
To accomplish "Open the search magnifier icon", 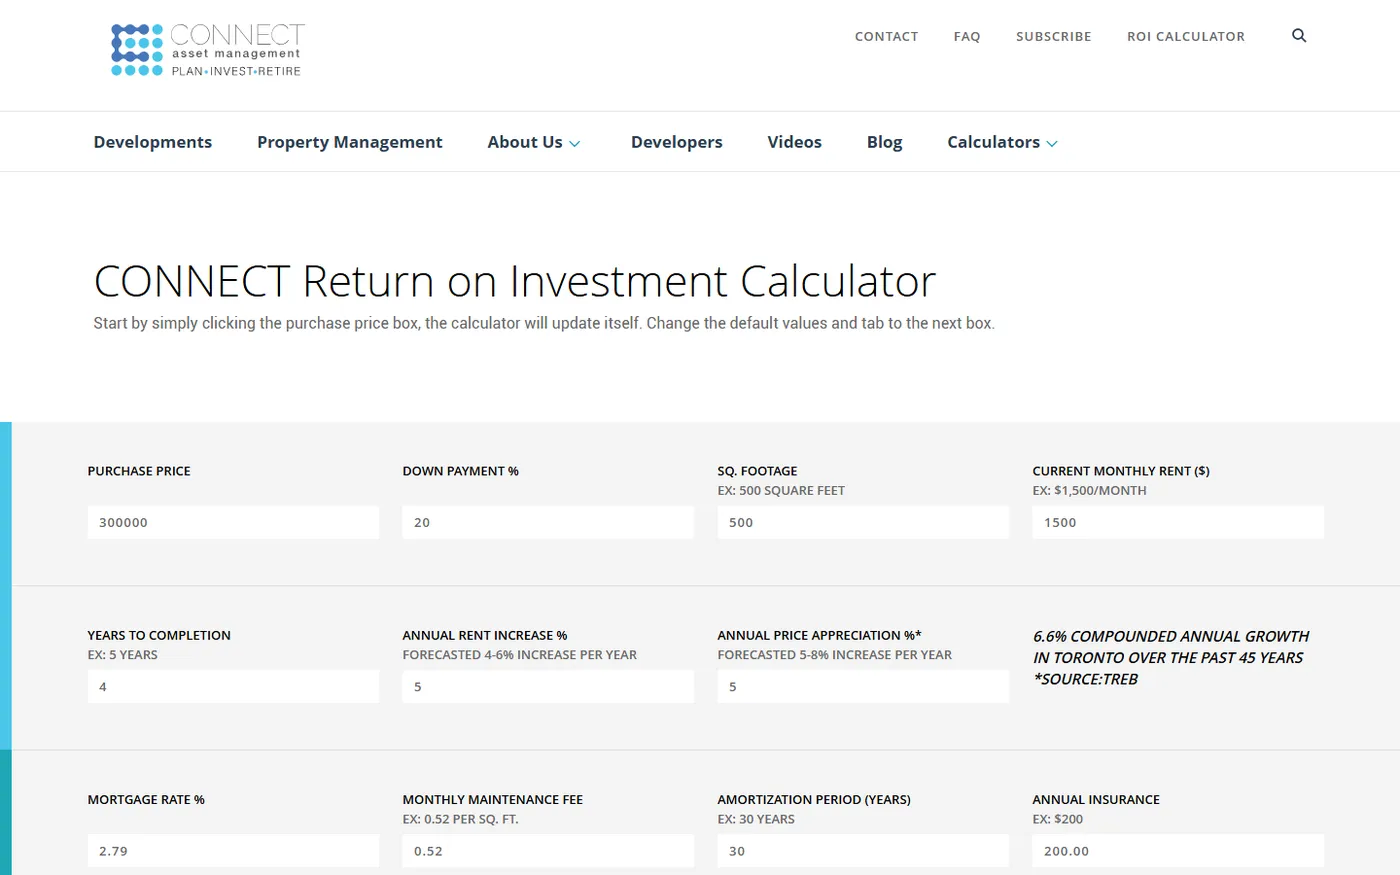I will pos(1299,36).
